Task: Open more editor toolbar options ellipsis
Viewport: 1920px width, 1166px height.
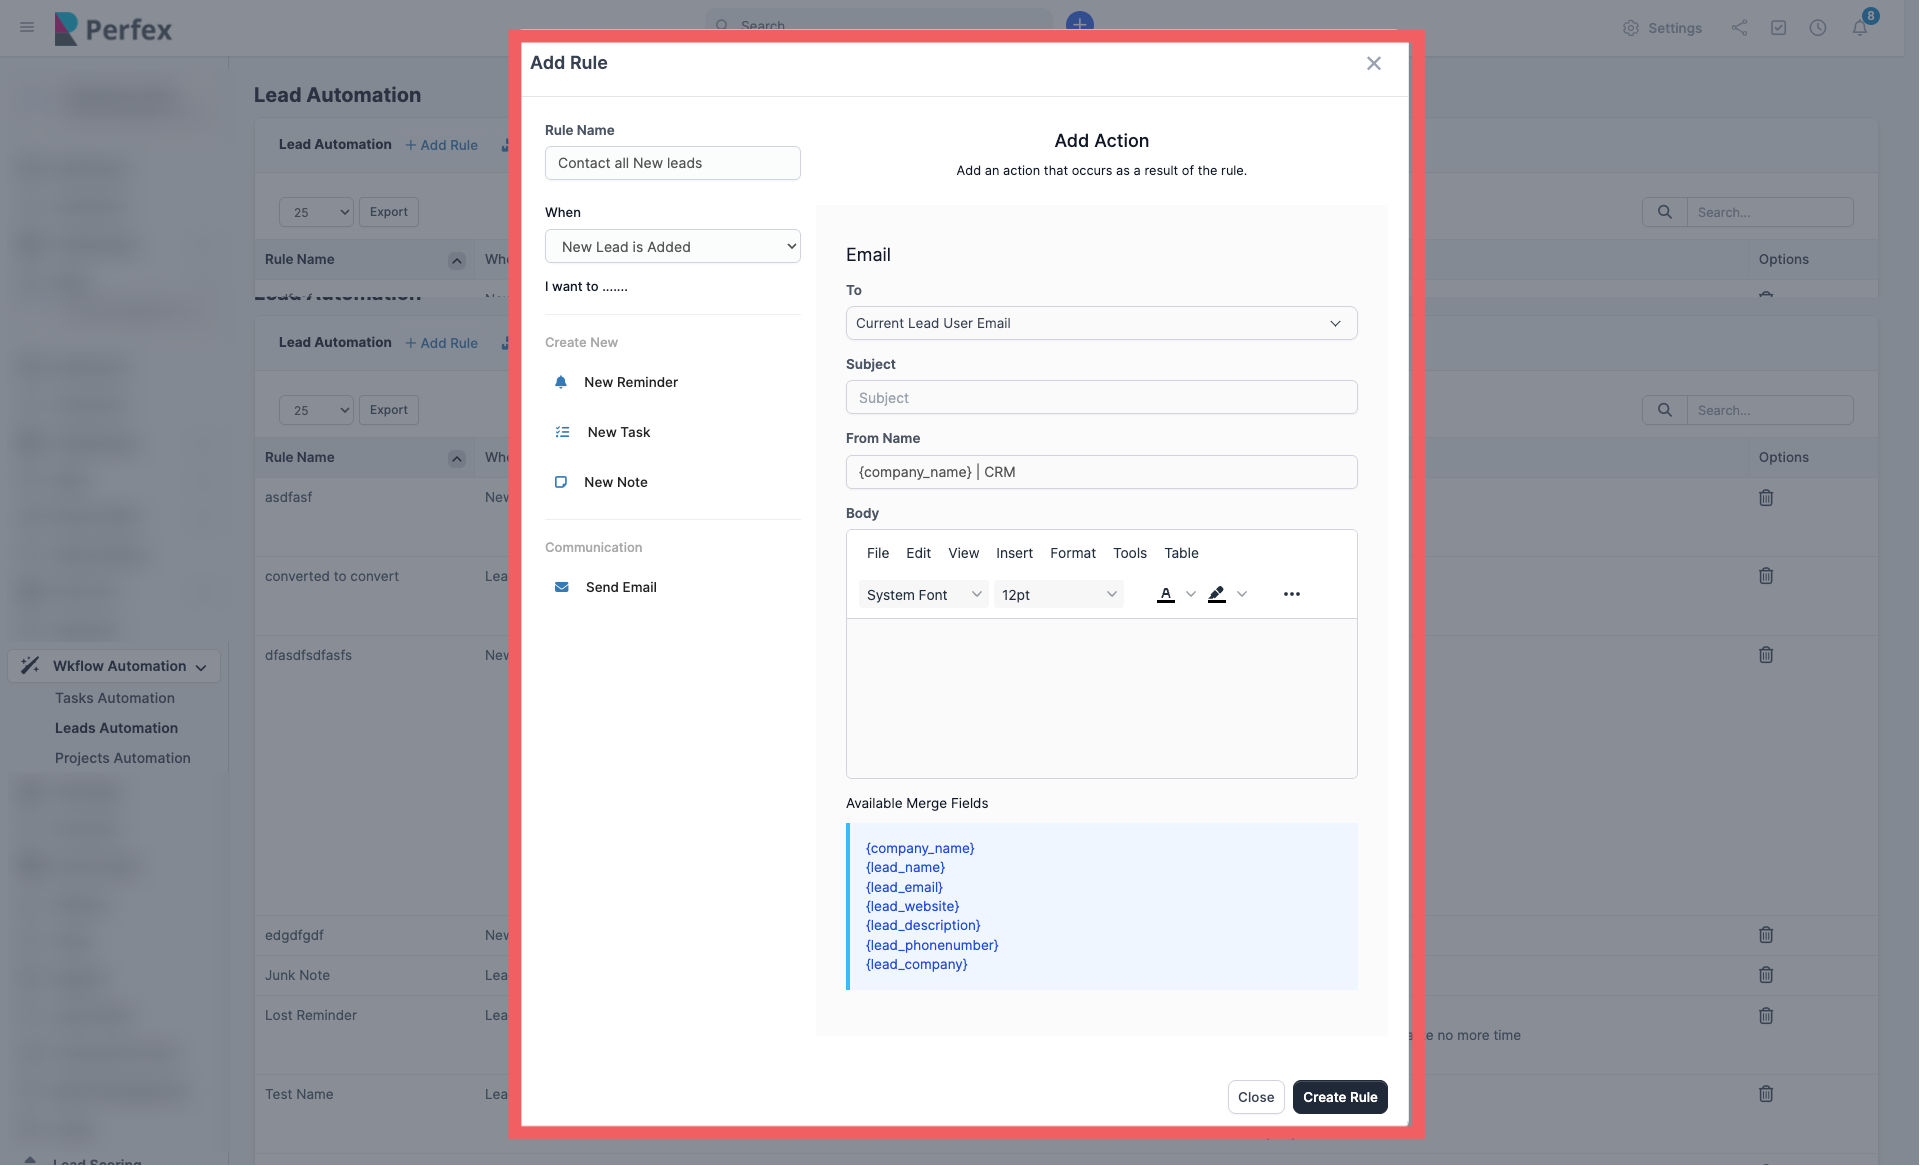Action: pos(1291,594)
